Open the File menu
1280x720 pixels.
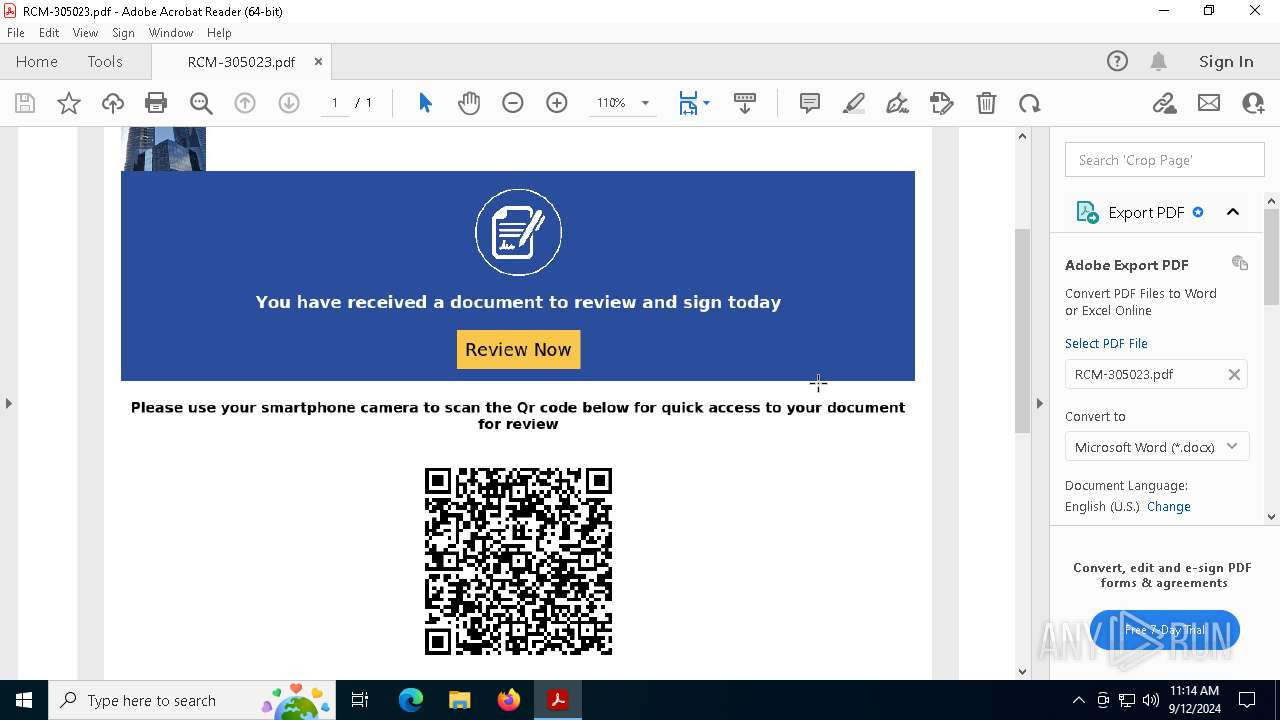[x=16, y=33]
